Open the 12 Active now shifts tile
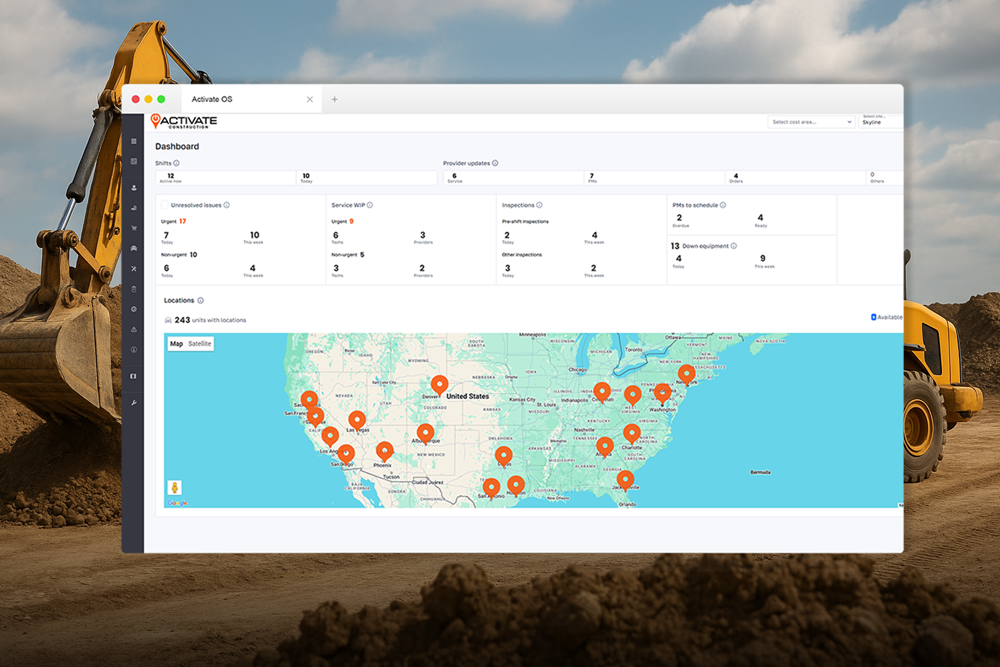 click(x=226, y=178)
